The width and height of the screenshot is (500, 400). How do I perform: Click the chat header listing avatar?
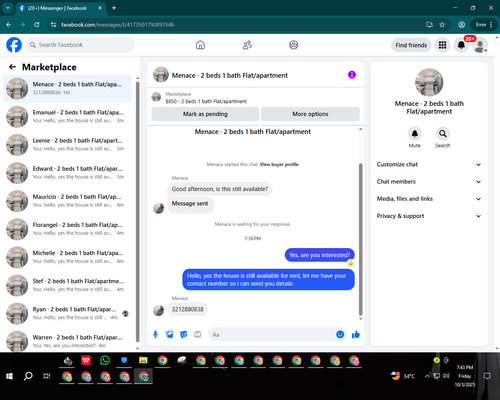coord(161,75)
